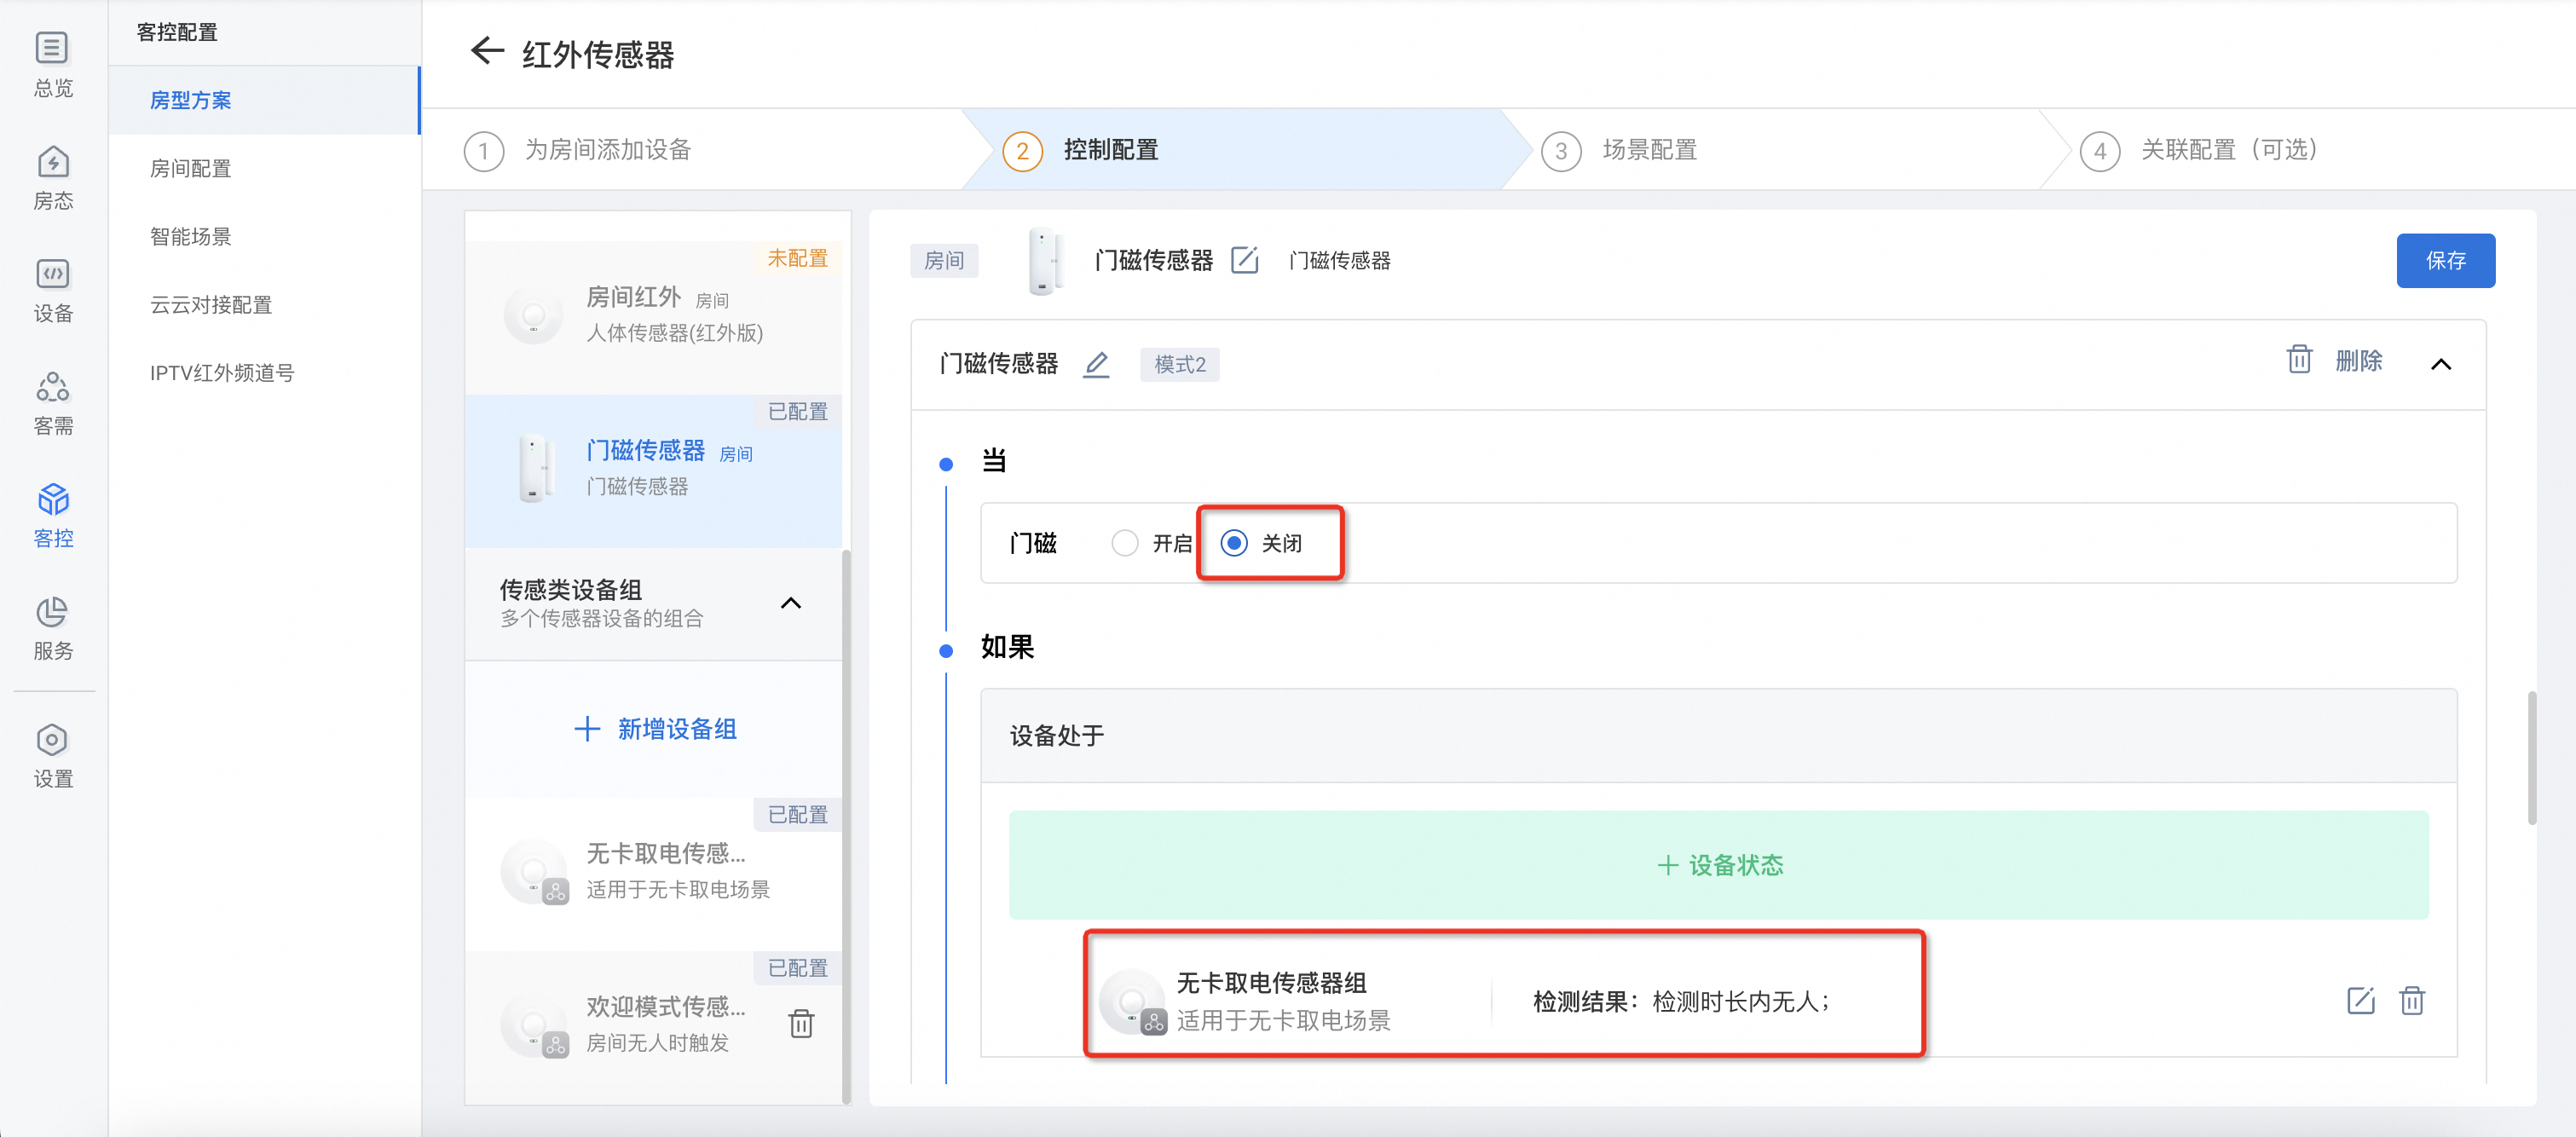Go back using the arrow beside 红外传感器
This screenshot has height=1137, width=2576.
click(x=487, y=51)
